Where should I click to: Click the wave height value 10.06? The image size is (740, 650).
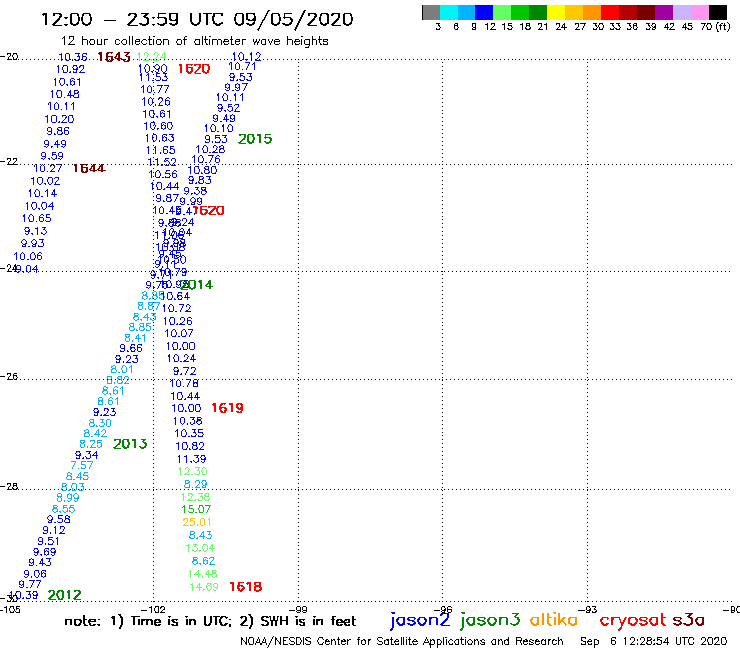coord(28,256)
